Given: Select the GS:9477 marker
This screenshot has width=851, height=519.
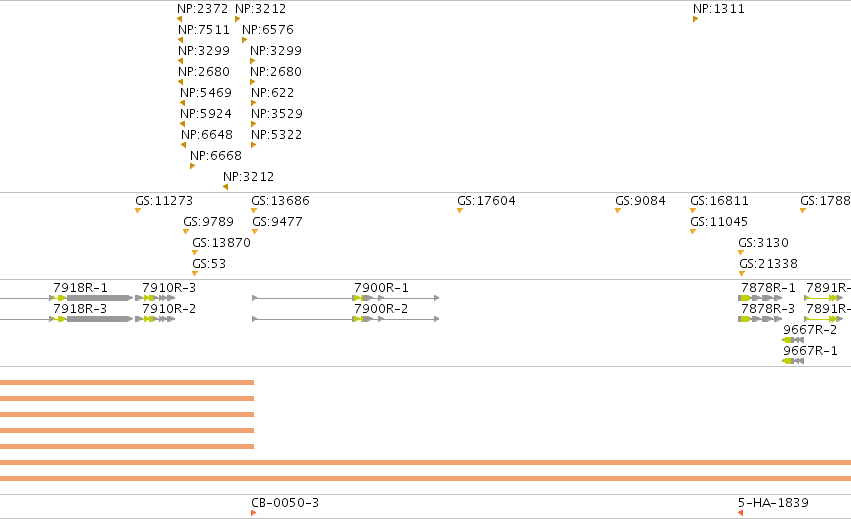Looking at the screenshot, I should [x=255, y=232].
